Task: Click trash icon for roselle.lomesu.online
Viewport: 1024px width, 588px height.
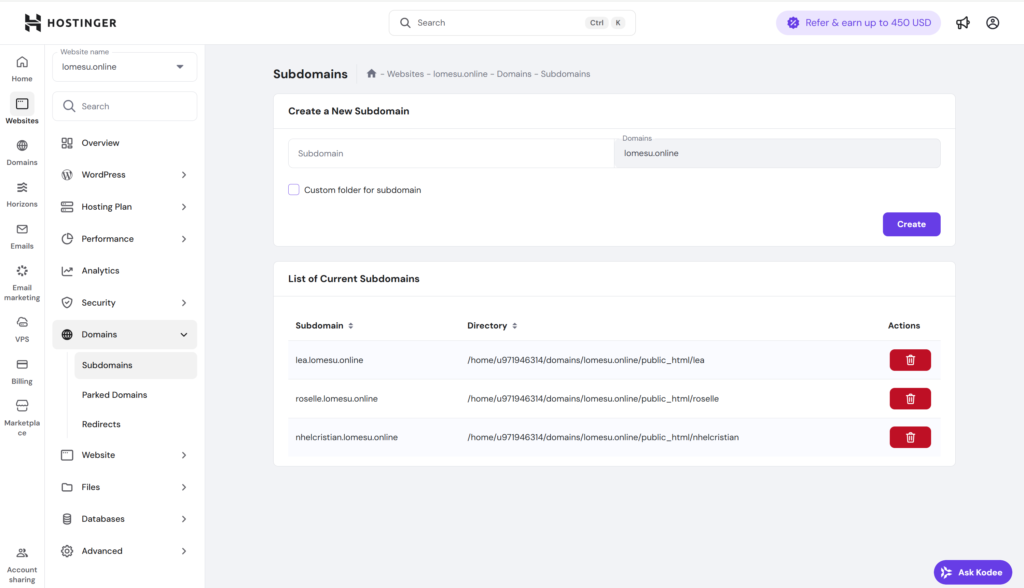Action: tap(910, 399)
